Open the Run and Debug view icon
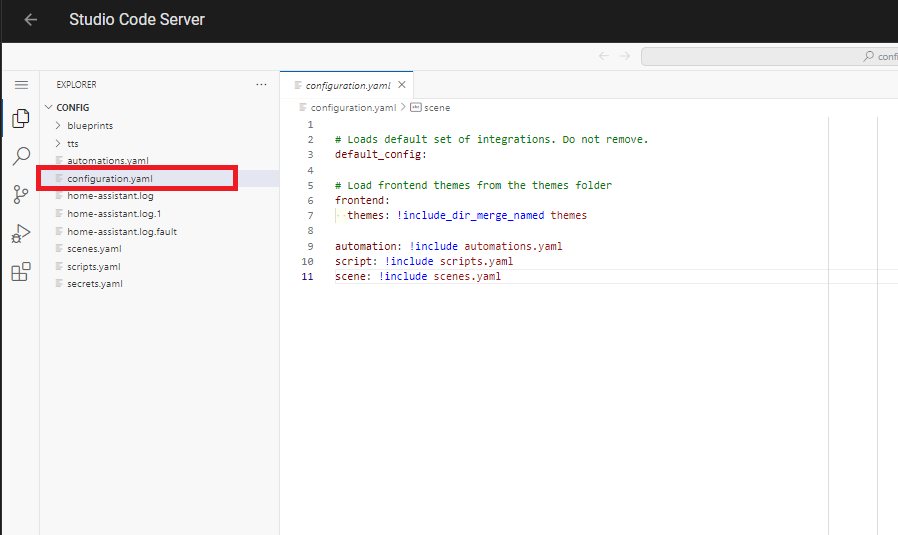 point(21,233)
